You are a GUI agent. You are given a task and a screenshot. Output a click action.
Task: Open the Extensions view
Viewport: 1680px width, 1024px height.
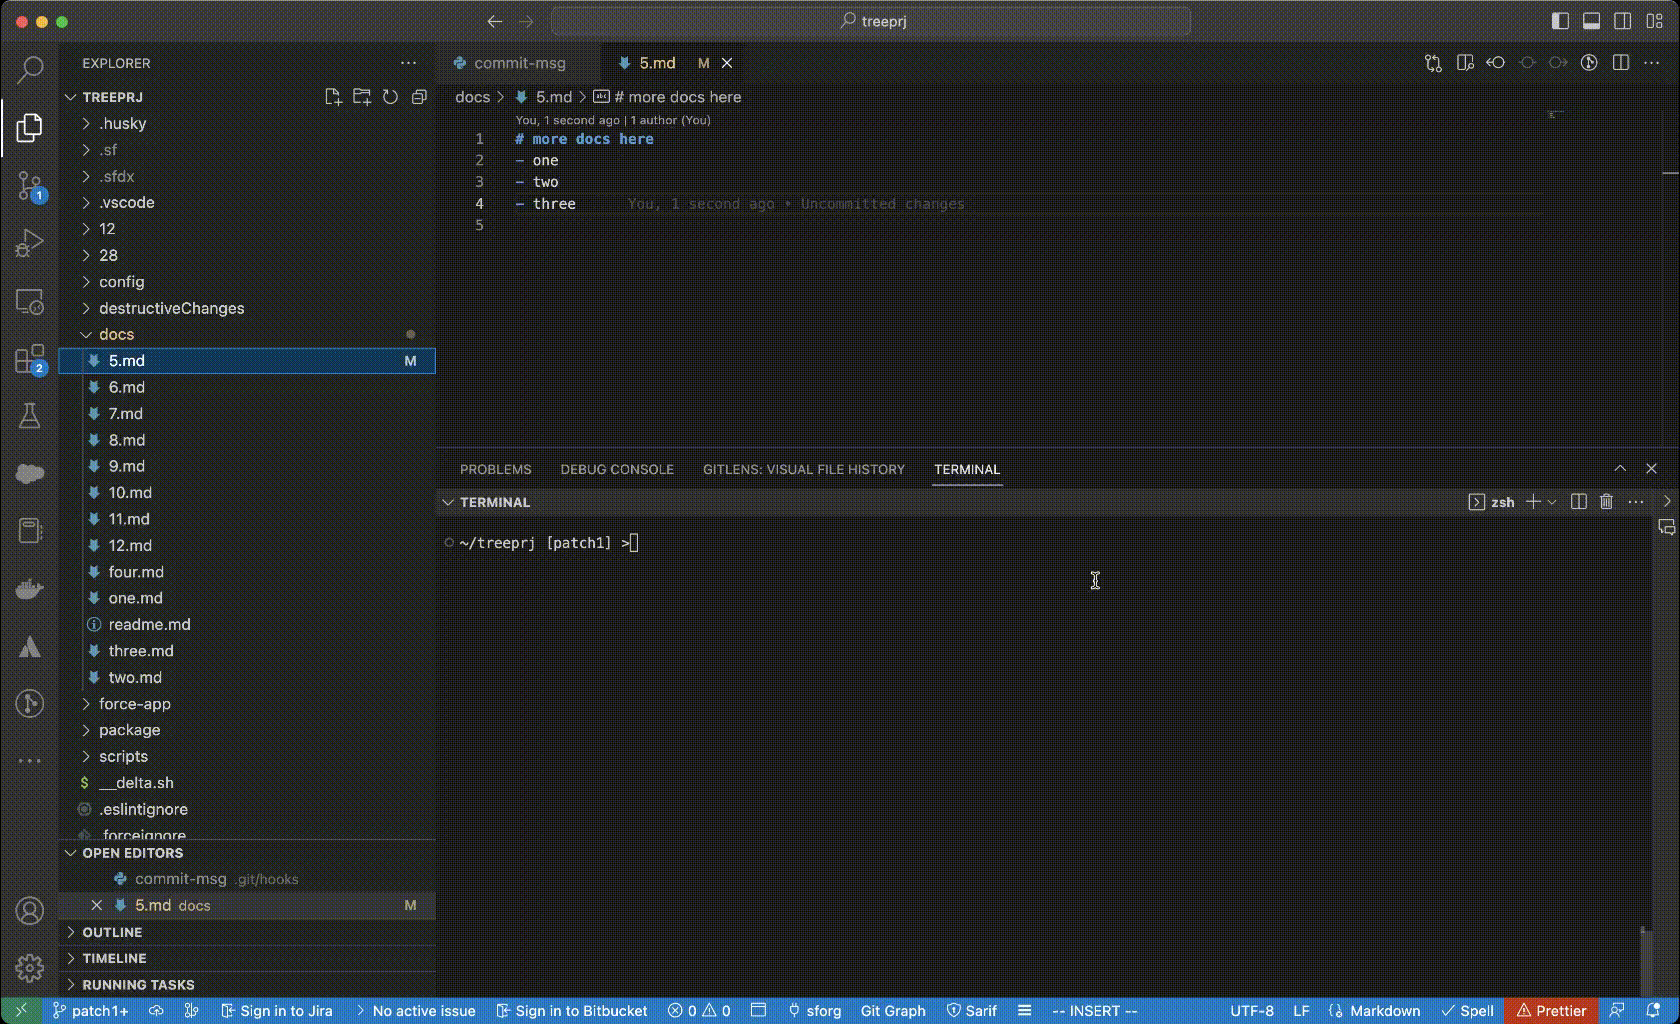(30, 360)
